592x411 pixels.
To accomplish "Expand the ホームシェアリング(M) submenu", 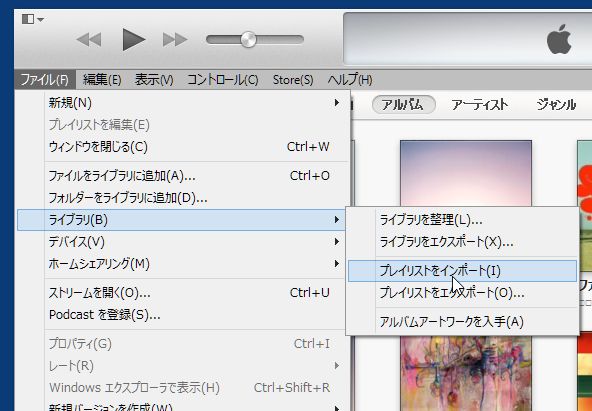I will [181, 263].
